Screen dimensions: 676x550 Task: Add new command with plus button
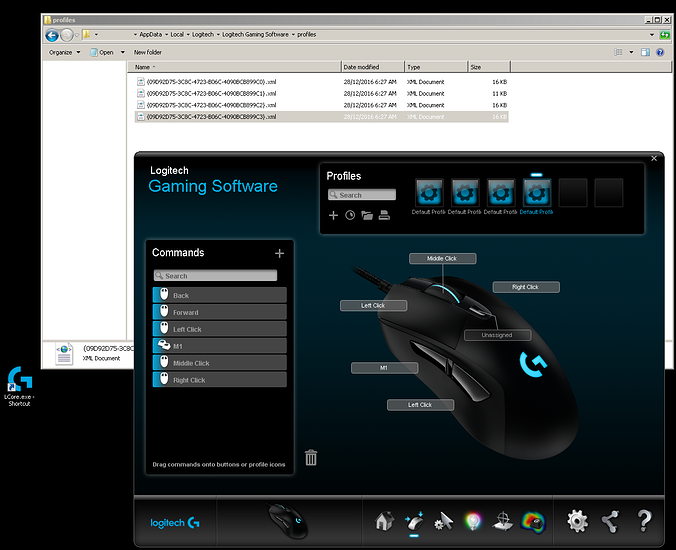[x=280, y=253]
